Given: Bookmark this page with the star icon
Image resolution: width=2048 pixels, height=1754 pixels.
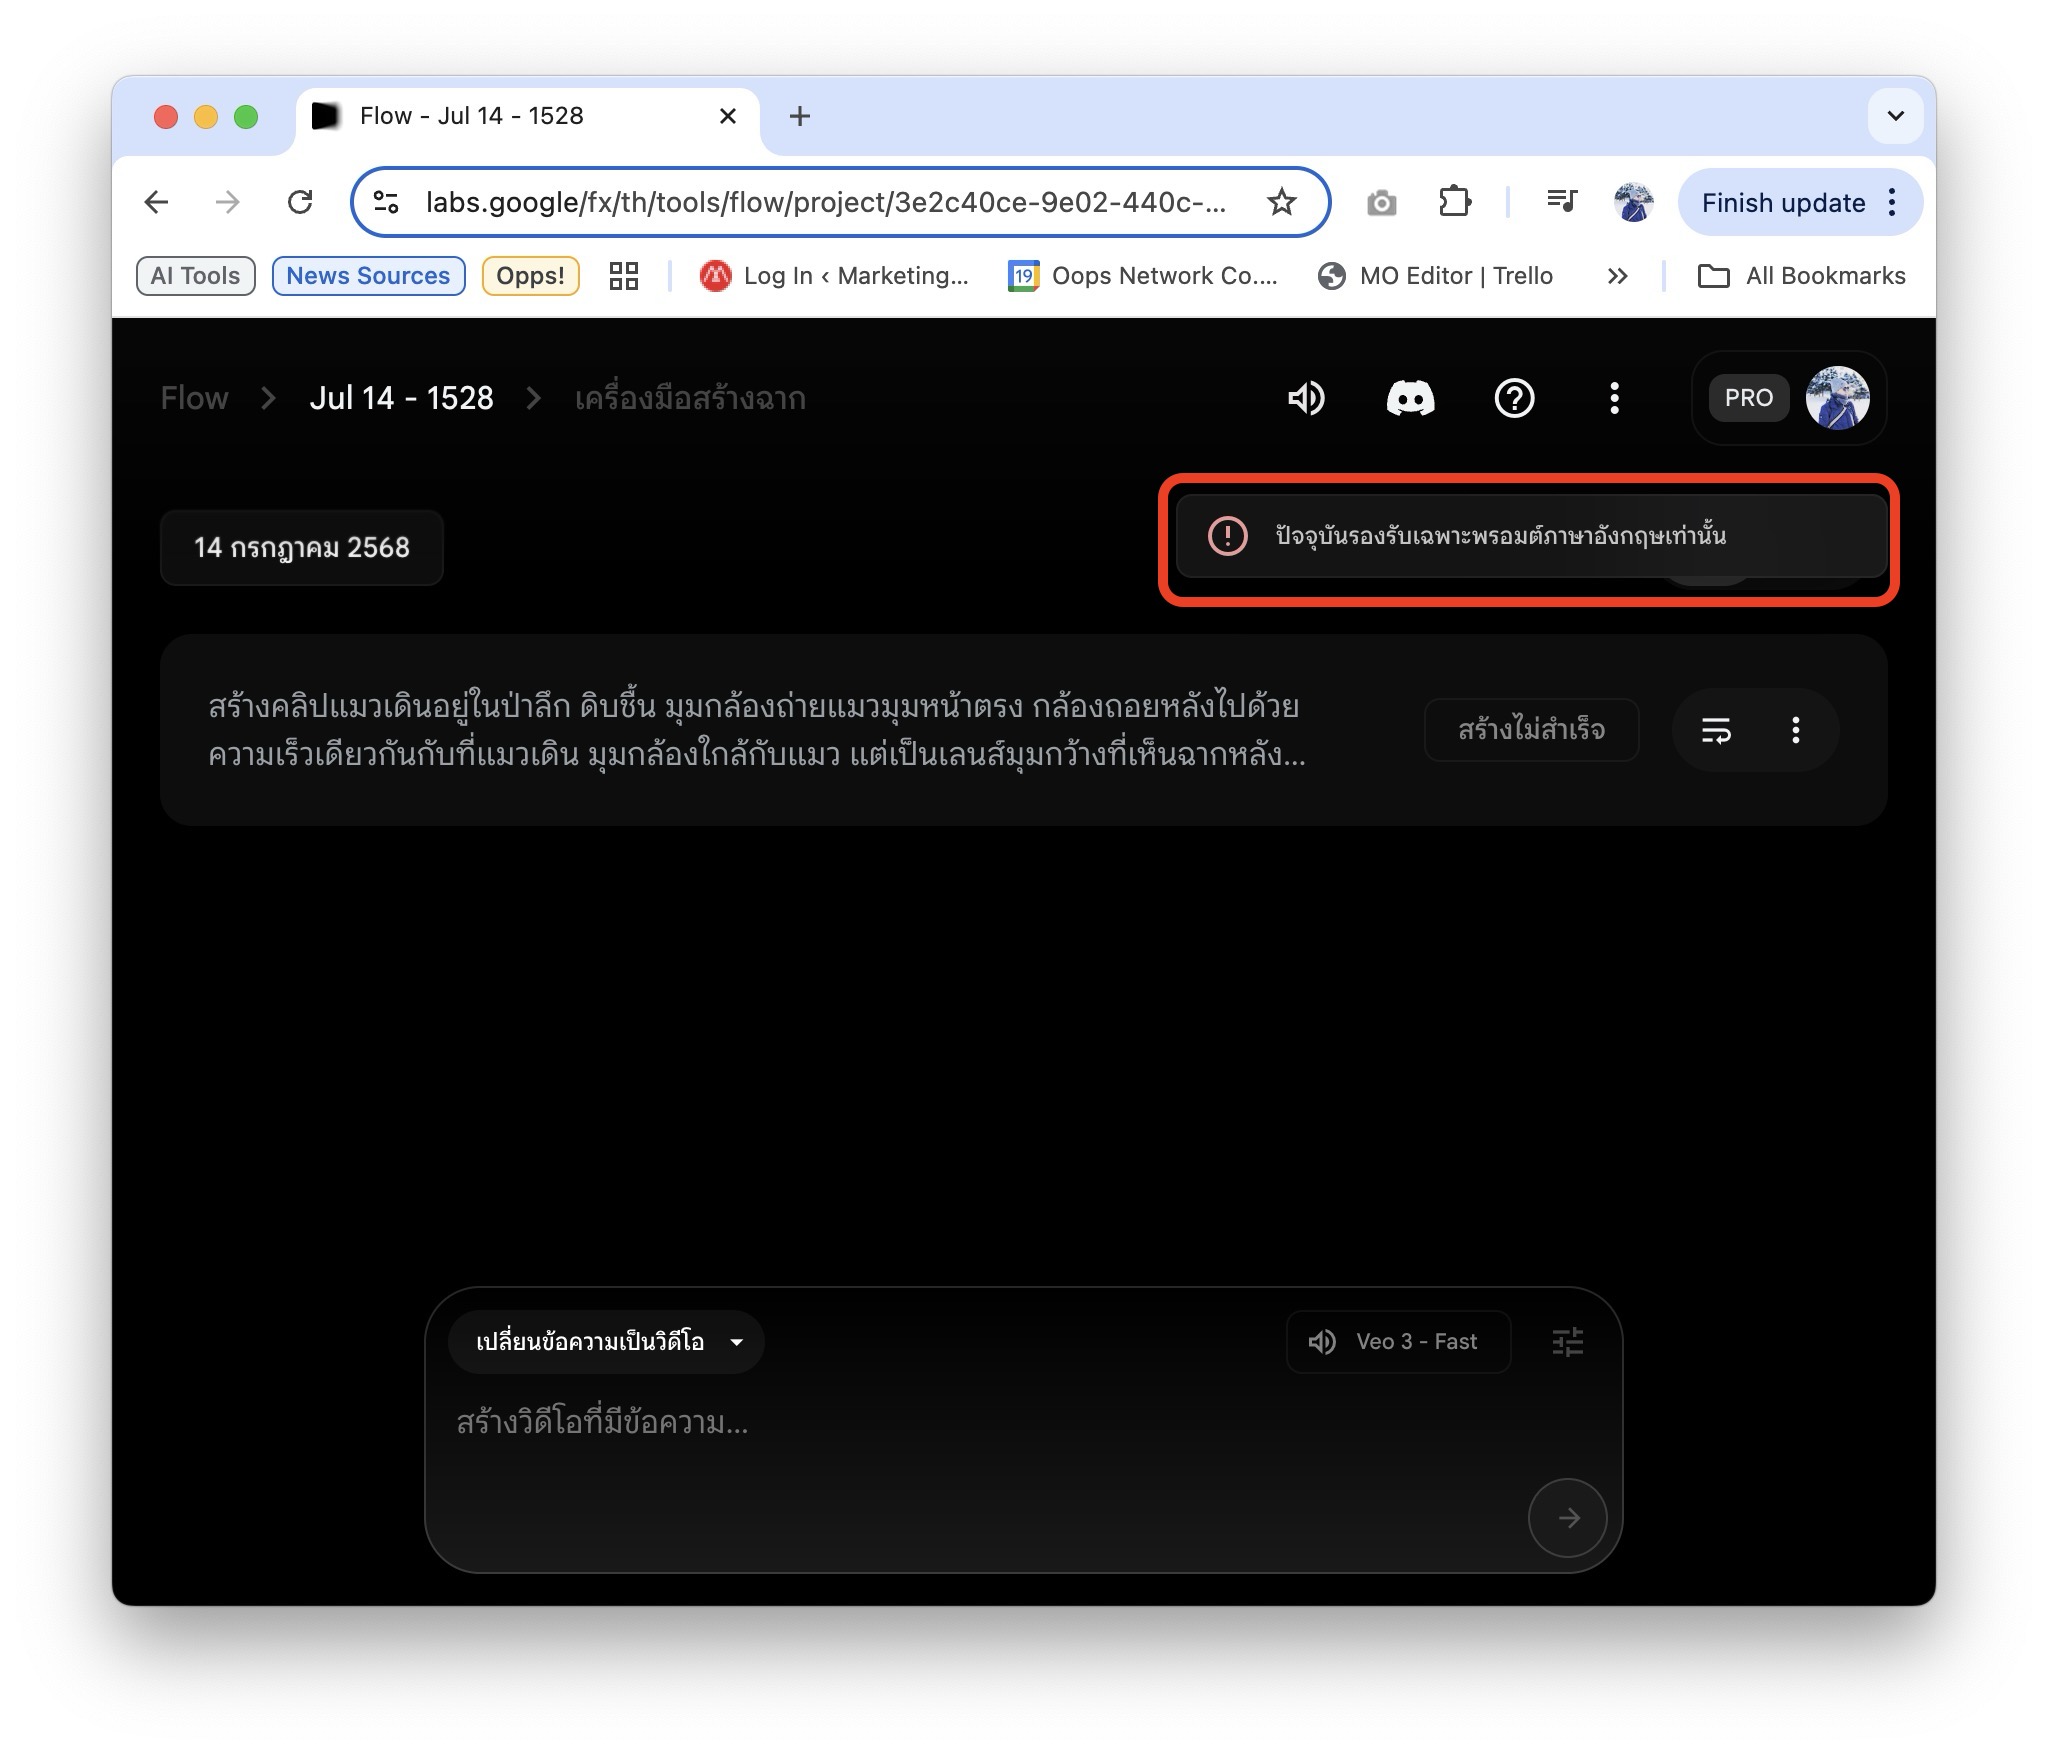Looking at the screenshot, I should pos(1281,202).
